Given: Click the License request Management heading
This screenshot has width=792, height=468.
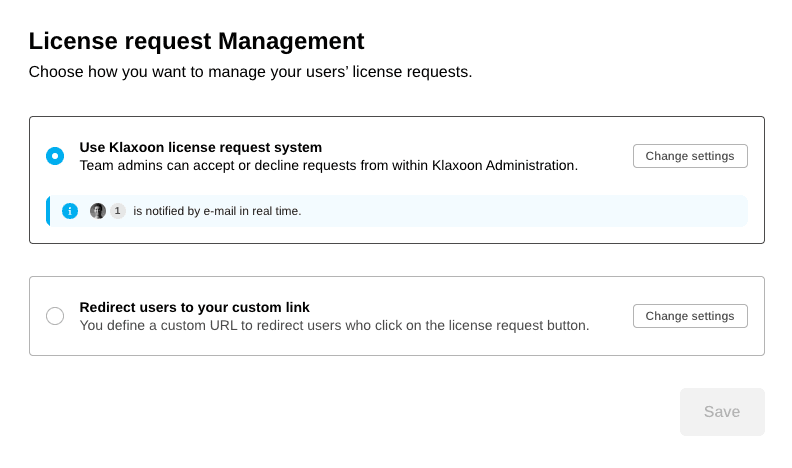Looking at the screenshot, I should click(196, 41).
